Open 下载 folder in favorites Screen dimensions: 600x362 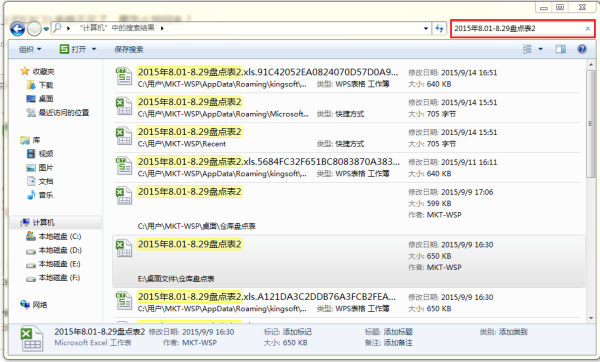[x=40, y=85]
